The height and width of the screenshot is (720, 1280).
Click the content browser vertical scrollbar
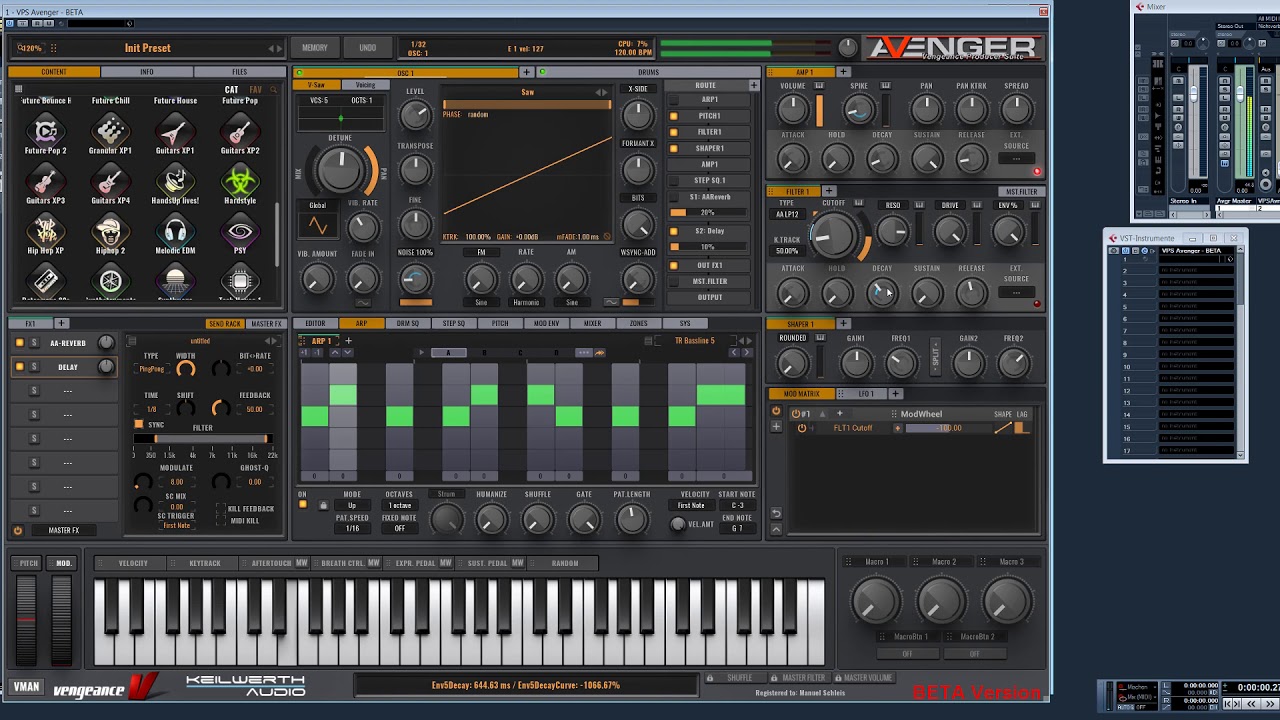point(278,232)
